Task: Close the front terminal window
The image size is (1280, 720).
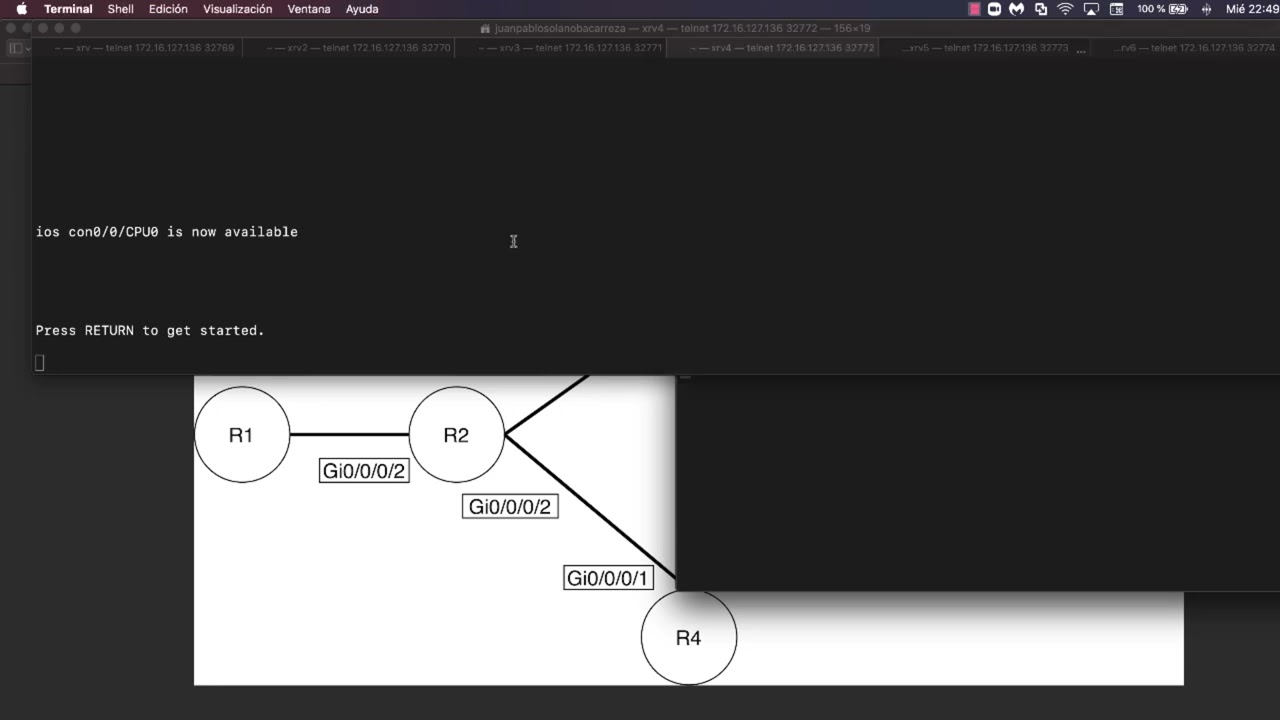Action: pos(44,29)
